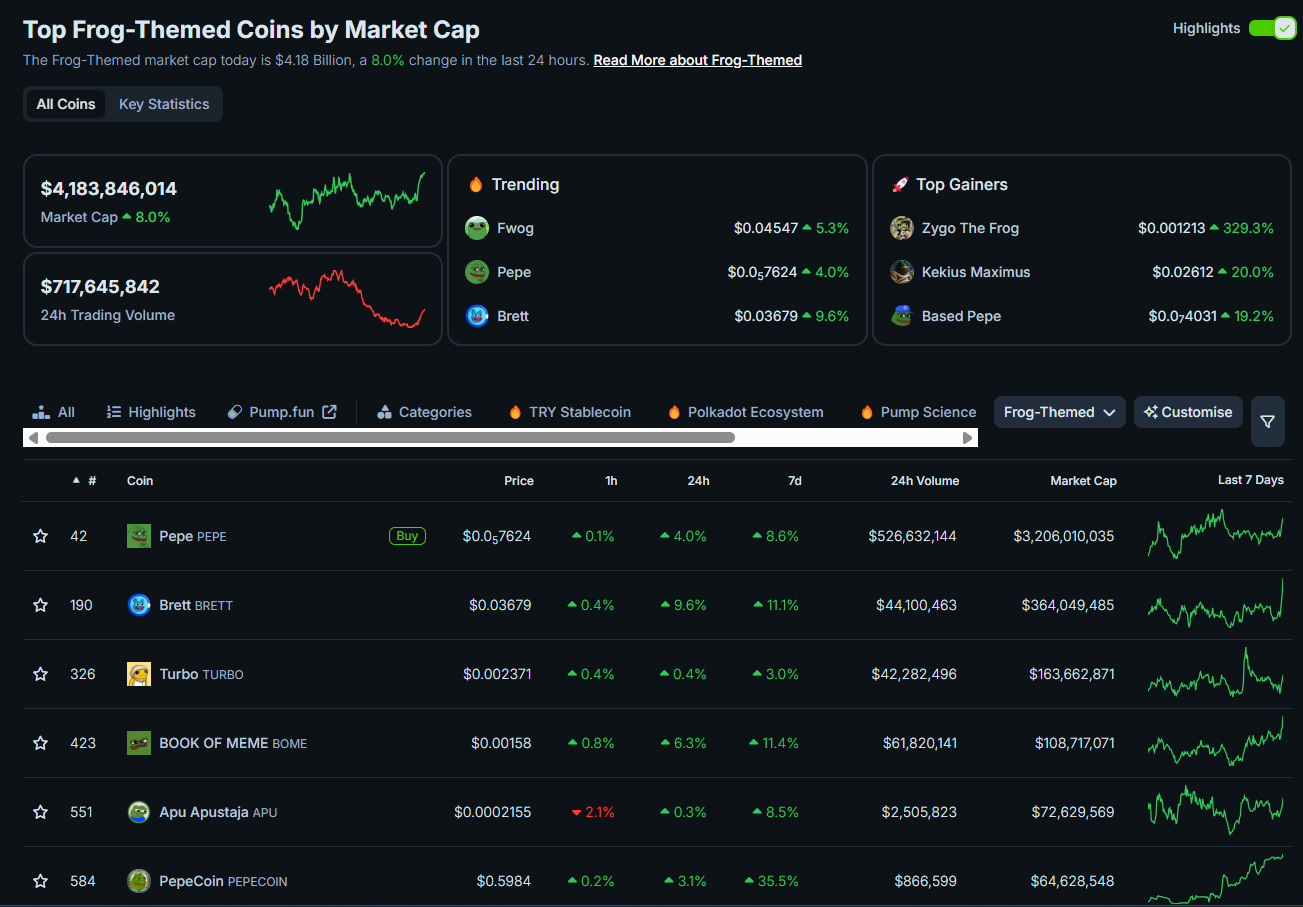Star the Pepe coin as favorite
Viewport: 1303px width, 907px height.
point(40,536)
